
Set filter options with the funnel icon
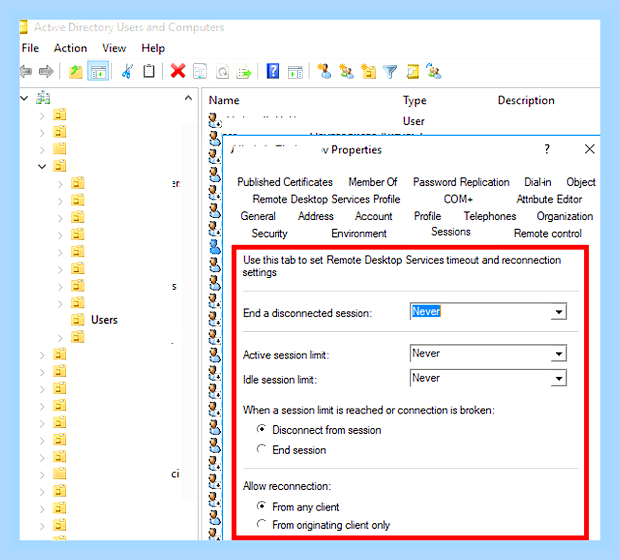(390, 72)
